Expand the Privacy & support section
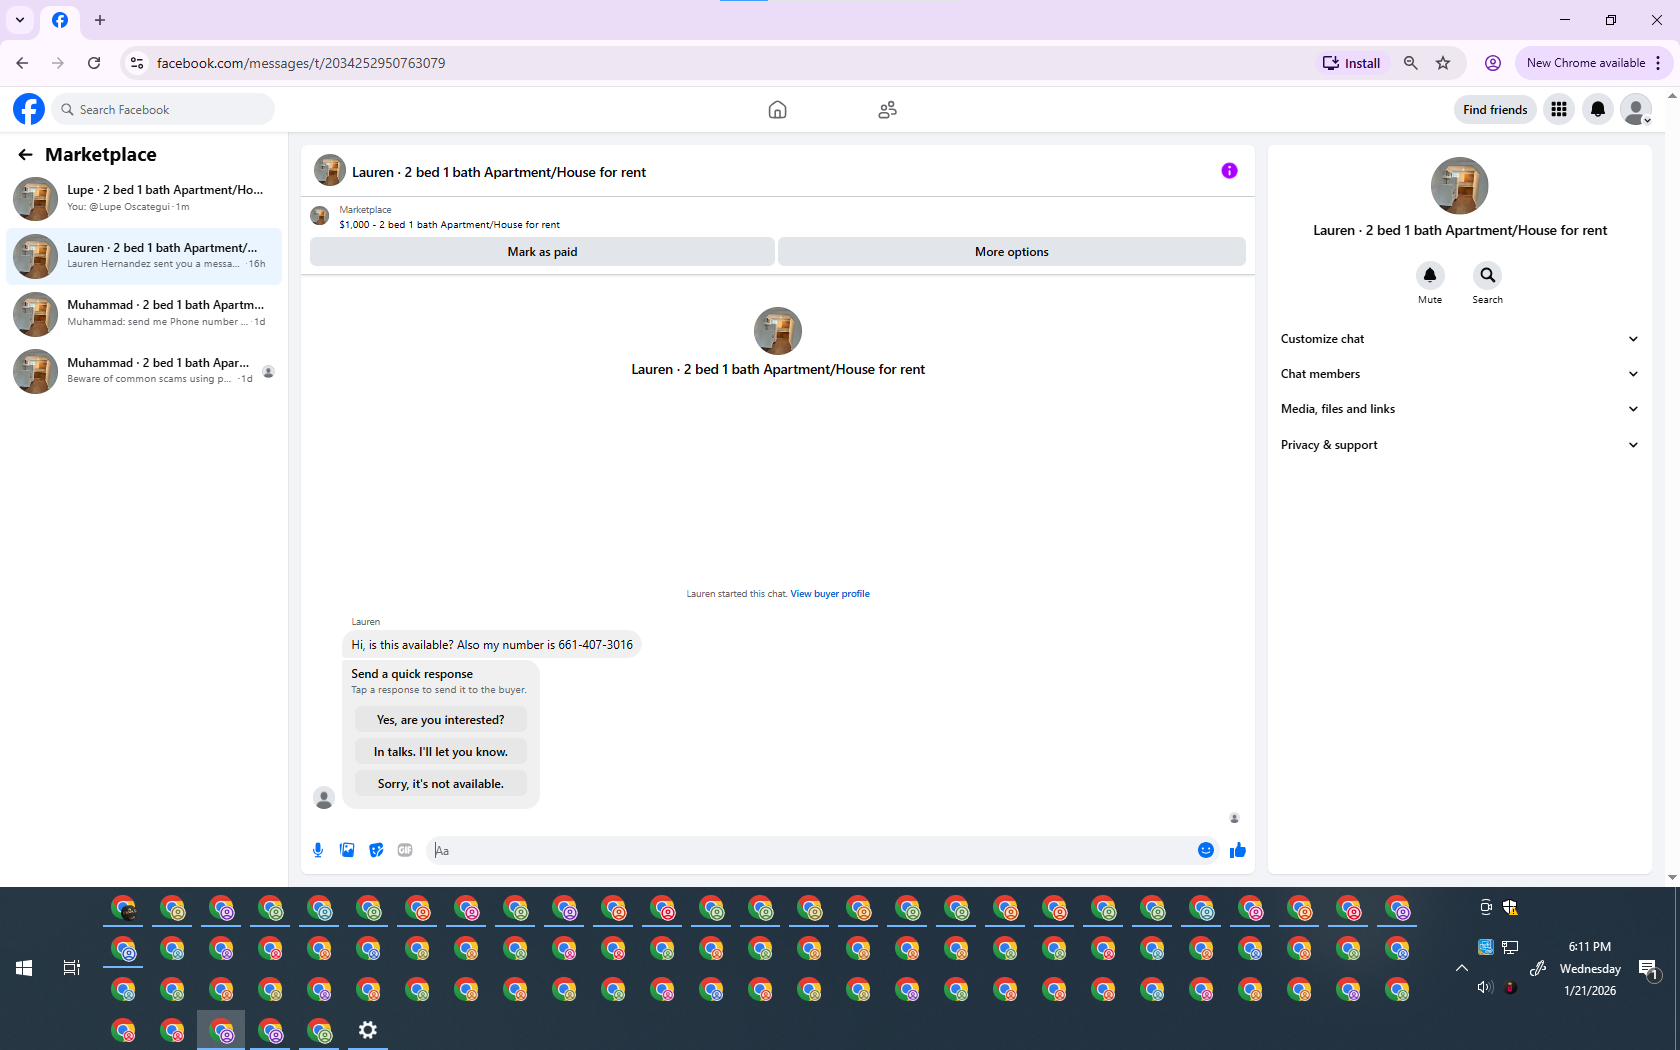The height and width of the screenshot is (1050, 1680). (1460, 445)
